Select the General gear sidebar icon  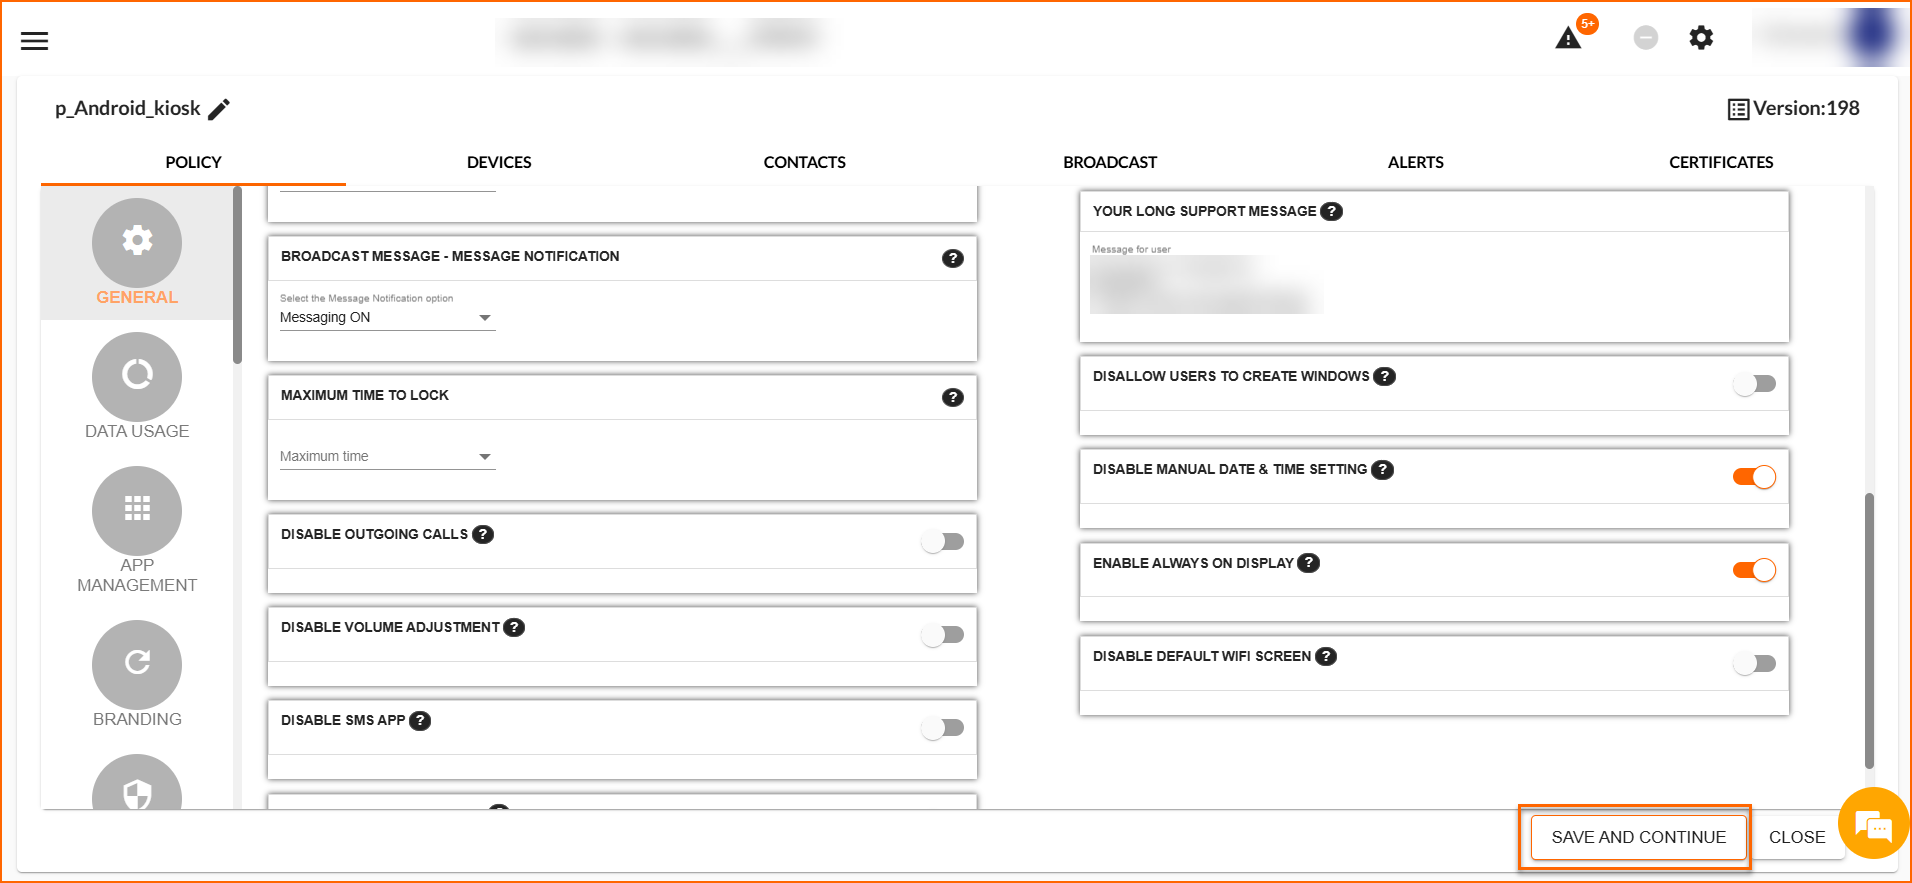[x=137, y=243]
